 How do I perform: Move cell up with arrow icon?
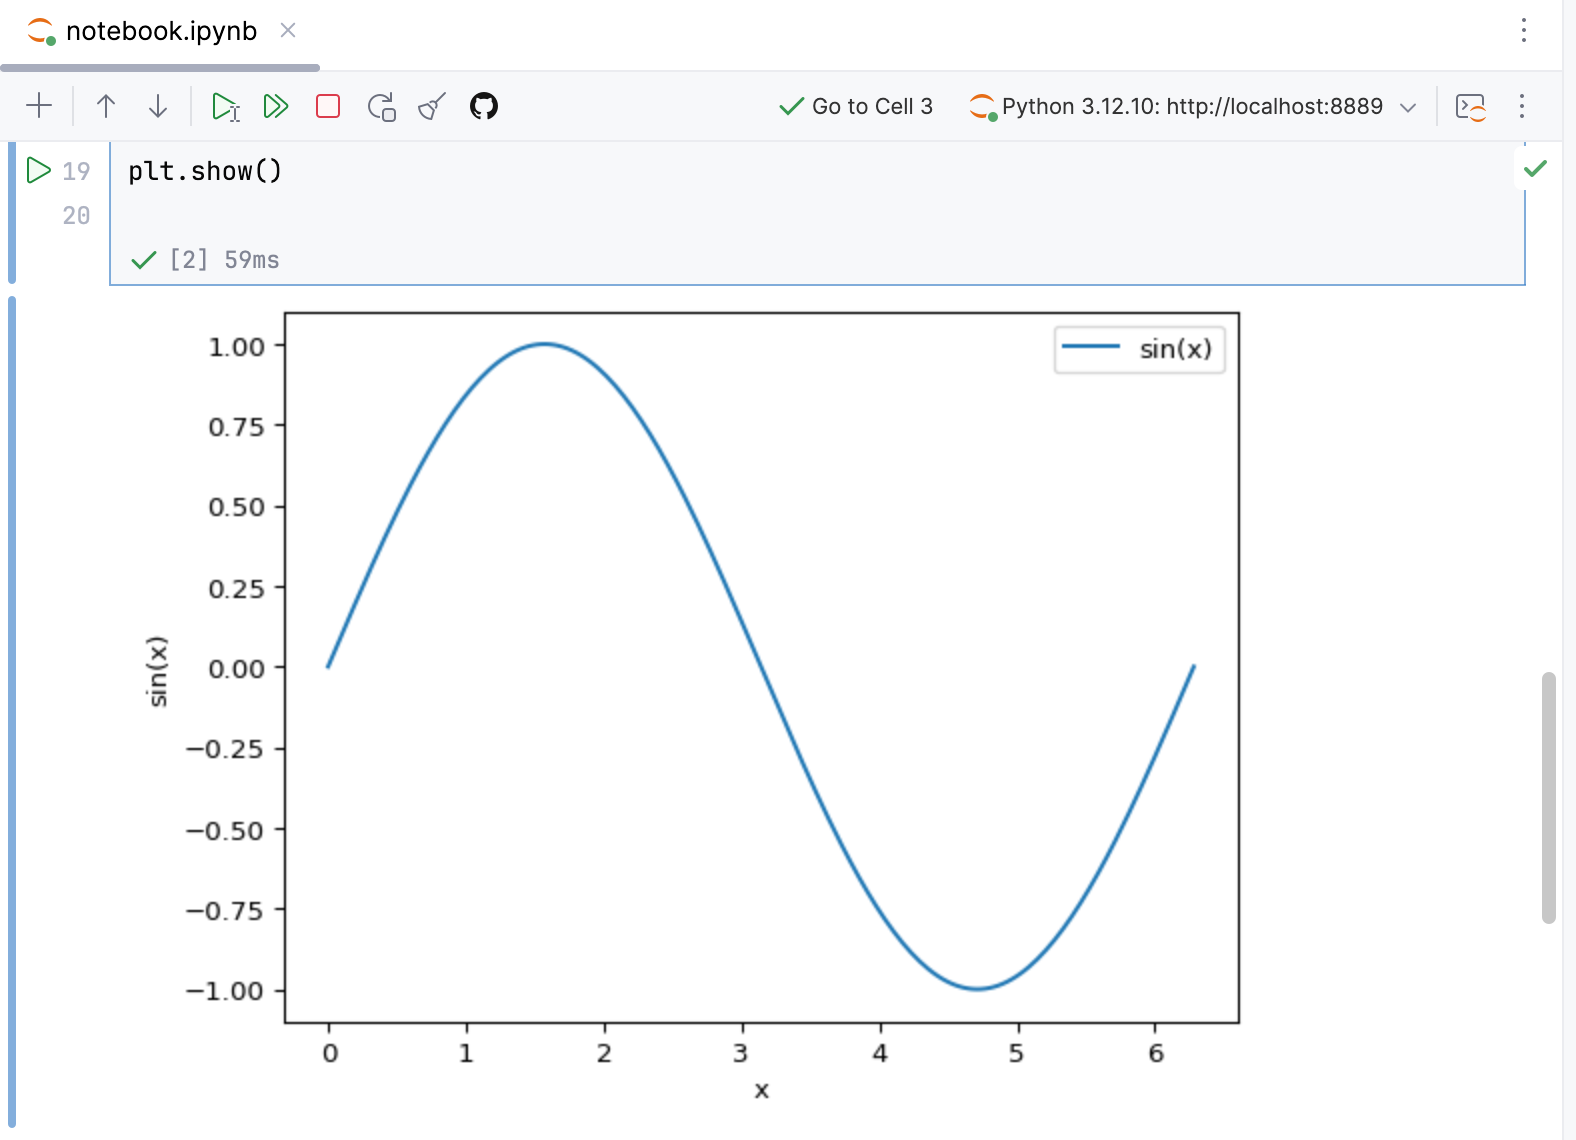[106, 106]
